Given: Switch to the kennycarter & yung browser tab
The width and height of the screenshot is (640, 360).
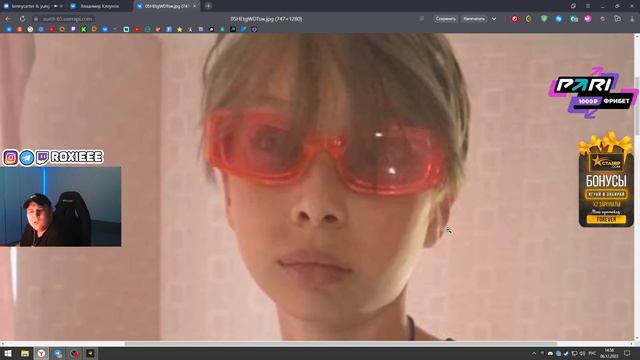Looking at the screenshot, I should click(33, 6).
